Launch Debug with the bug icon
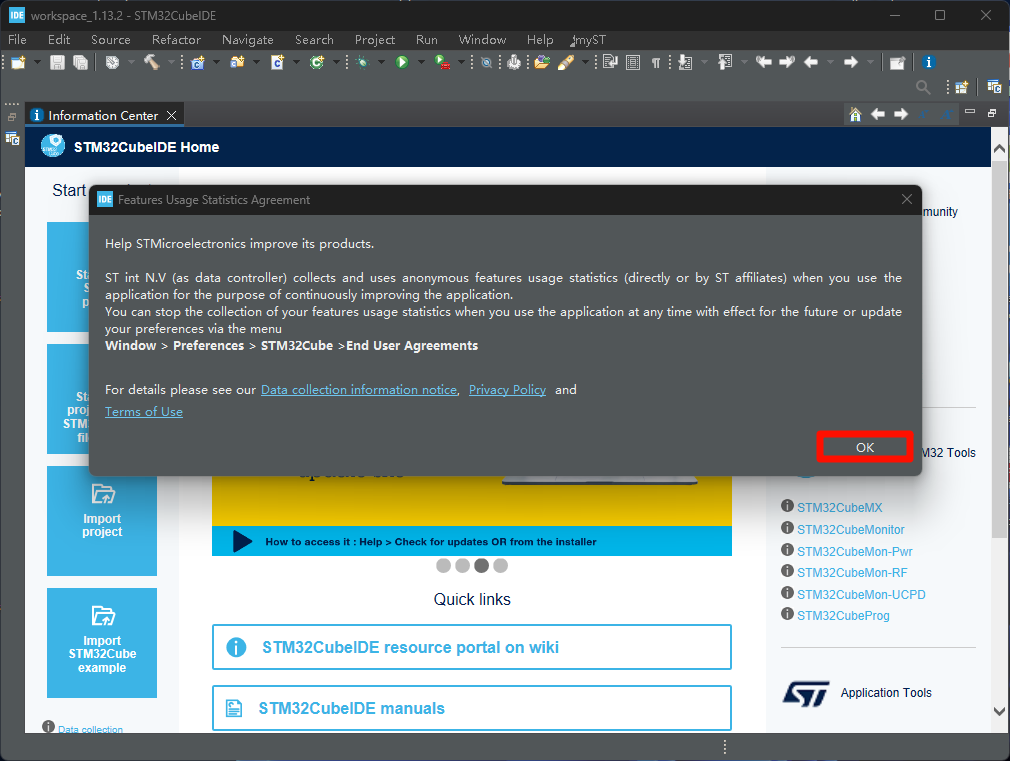The height and width of the screenshot is (761, 1010). tap(363, 63)
